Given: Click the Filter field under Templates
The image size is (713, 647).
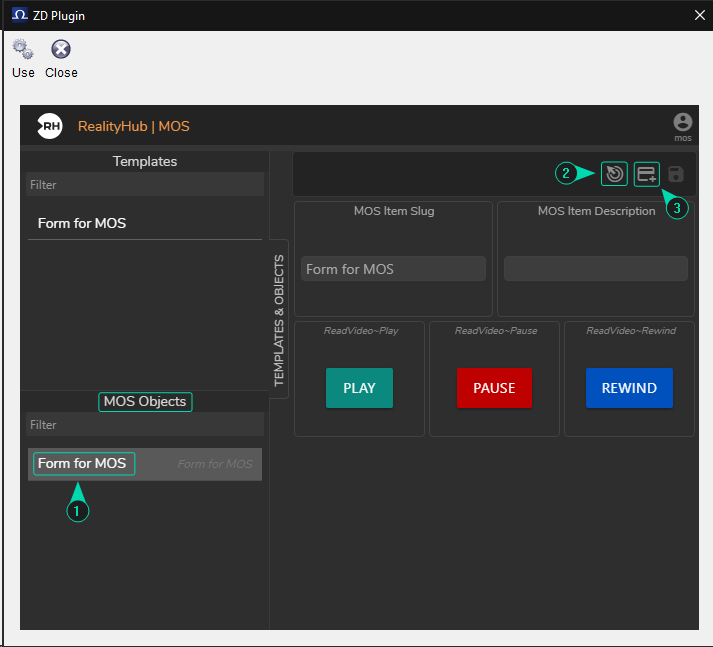Looking at the screenshot, I should click(145, 185).
